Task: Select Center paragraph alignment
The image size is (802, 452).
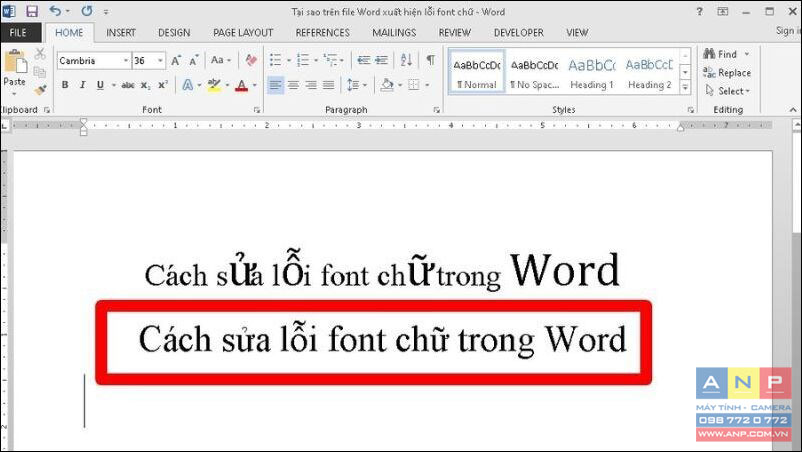Action: [x=293, y=85]
